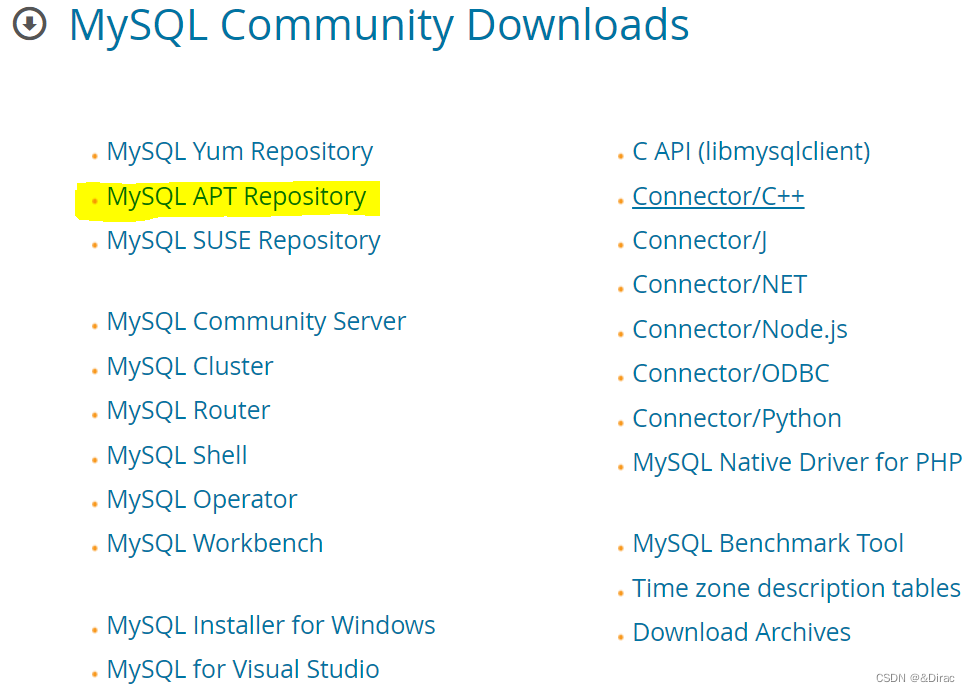Go to Connector/NET page
The image size is (970, 692).
(719, 285)
